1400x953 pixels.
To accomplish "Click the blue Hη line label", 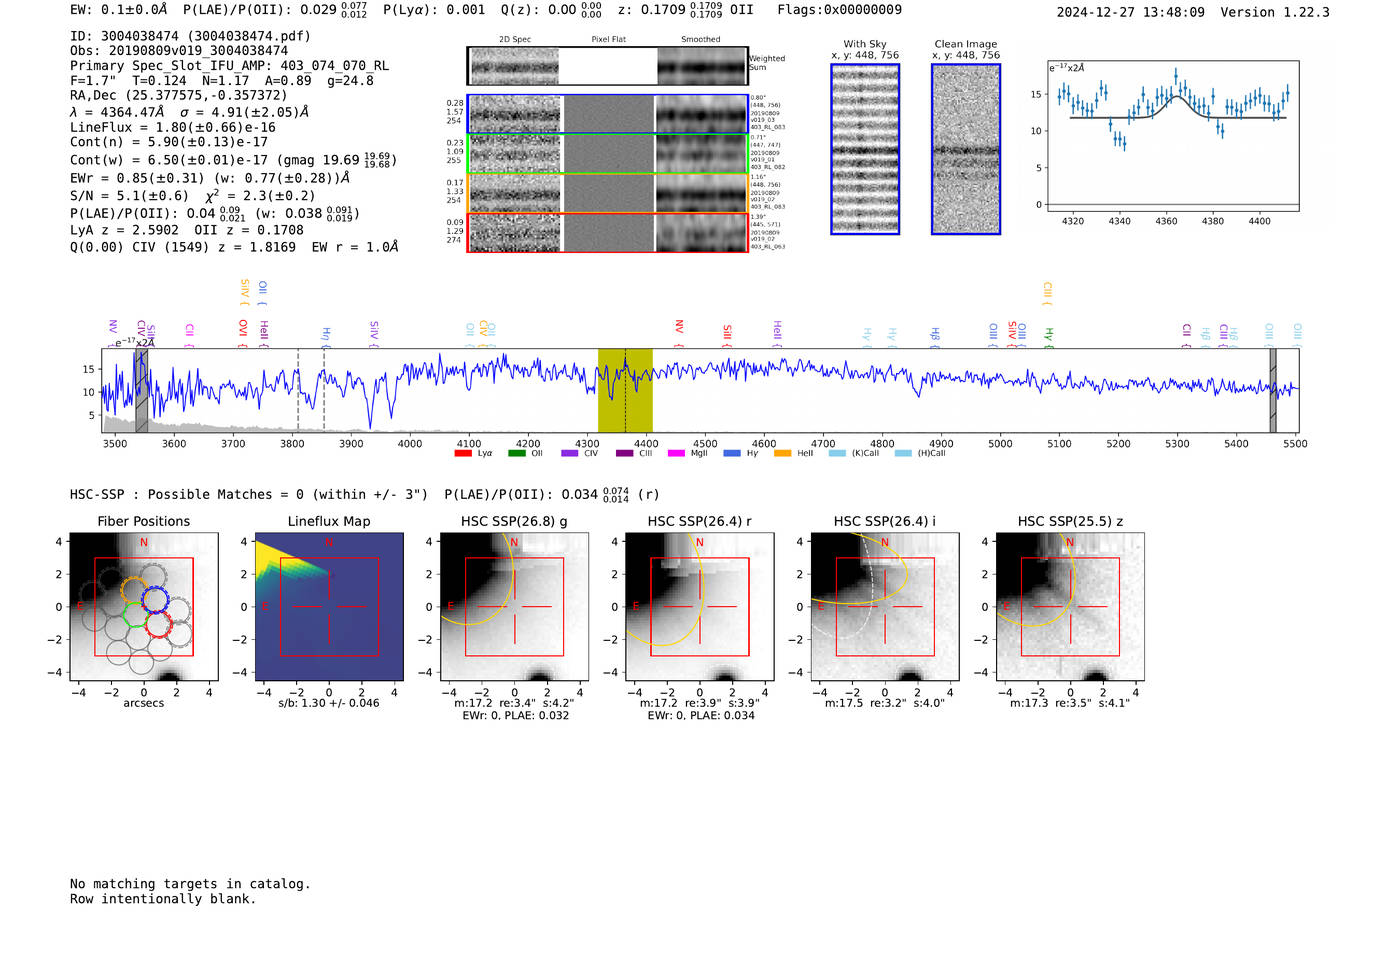I will point(326,336).
